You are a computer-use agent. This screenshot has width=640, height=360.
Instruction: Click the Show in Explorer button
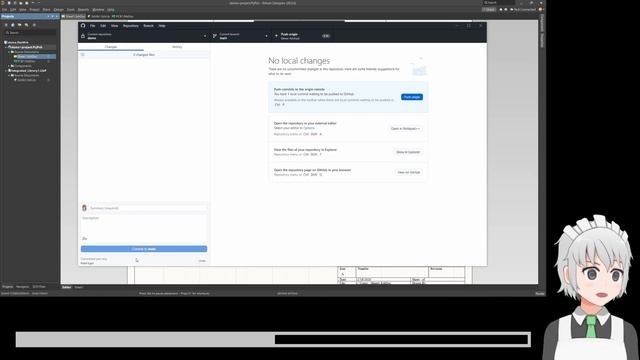tap(408, 152)
